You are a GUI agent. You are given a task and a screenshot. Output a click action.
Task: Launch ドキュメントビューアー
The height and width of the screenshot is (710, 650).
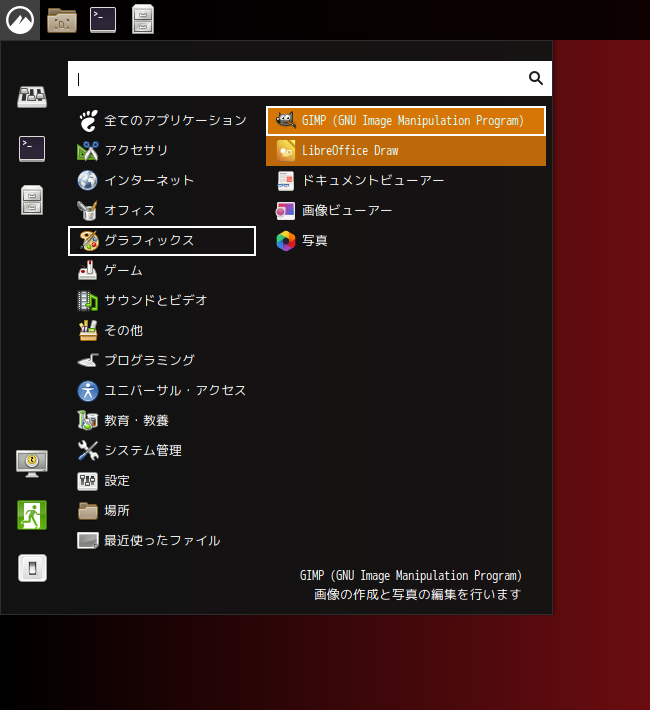pyautogui.click(x=406, y=181)
